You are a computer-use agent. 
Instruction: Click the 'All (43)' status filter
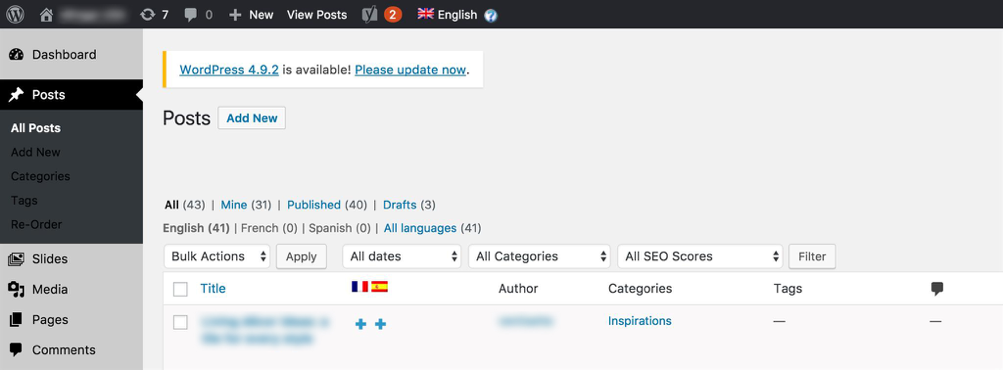pyautogui.click(x=185, y=205)
